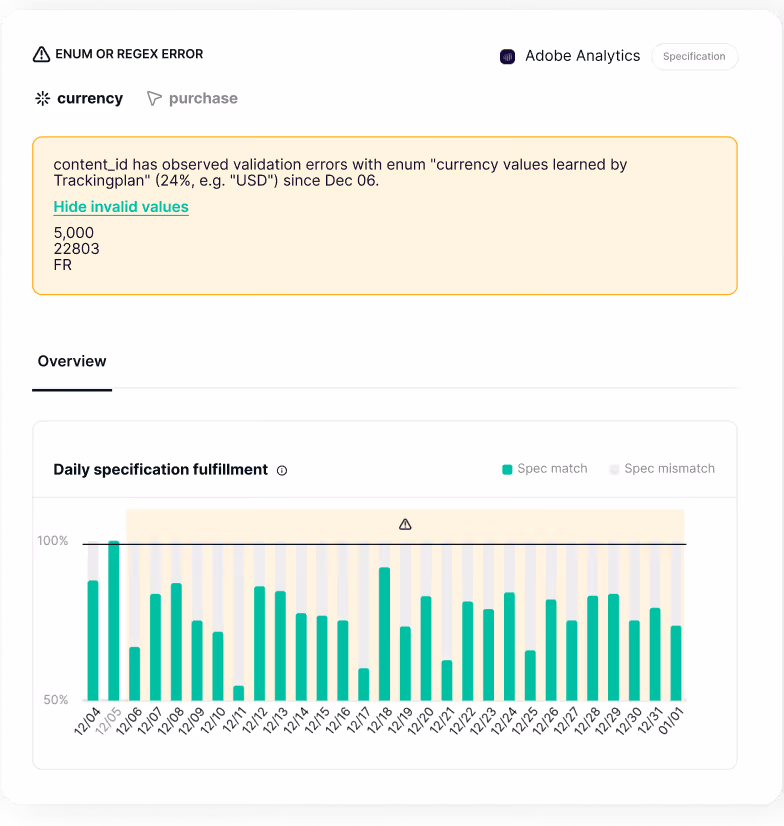Viewport: 784px width, 826px height.
Task: Click the 12/05 bar reaching 100%
Action: click(x=114, y=621)
